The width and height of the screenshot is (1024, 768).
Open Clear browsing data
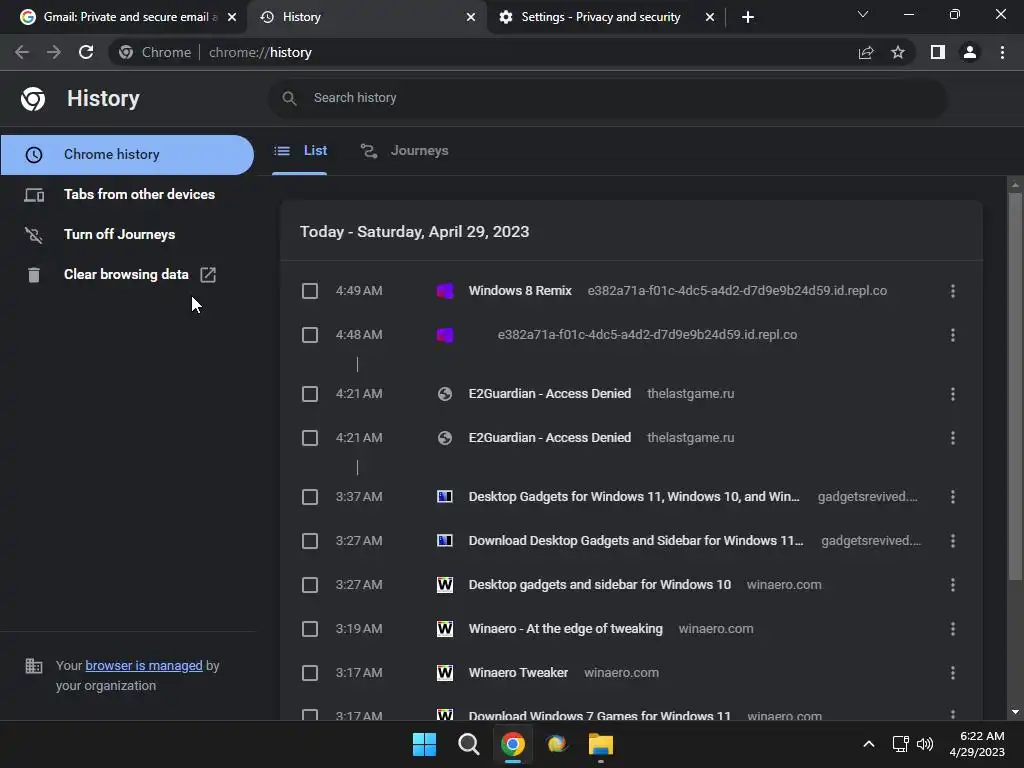point(126,274)
